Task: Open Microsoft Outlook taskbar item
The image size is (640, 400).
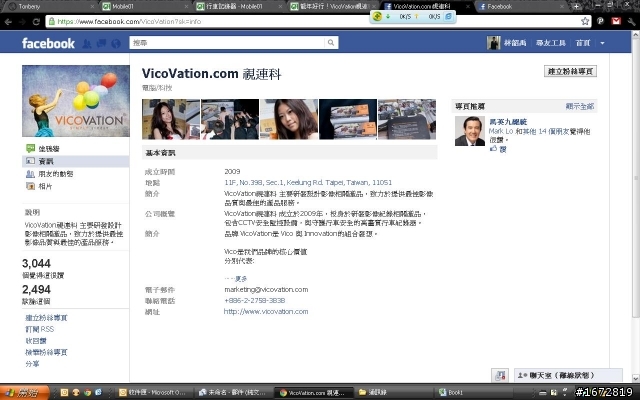Action: (x=151, y=392)
